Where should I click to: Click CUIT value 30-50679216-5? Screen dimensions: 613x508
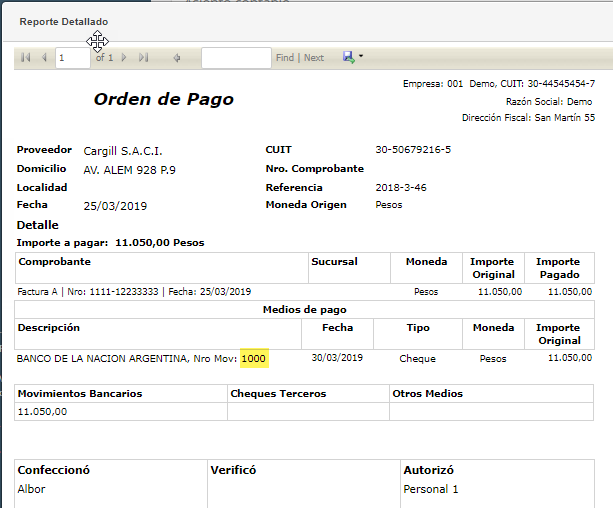[x=413, y=150]
